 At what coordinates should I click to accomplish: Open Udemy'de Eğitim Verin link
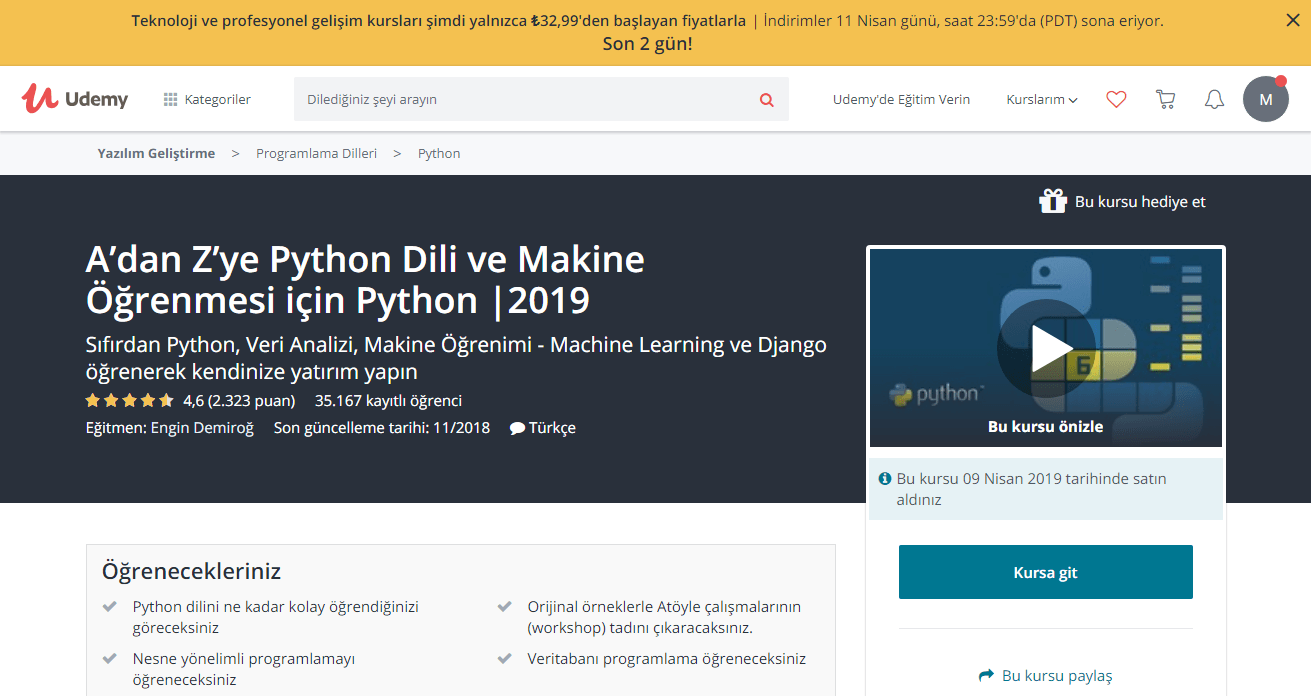coord(901,99)
